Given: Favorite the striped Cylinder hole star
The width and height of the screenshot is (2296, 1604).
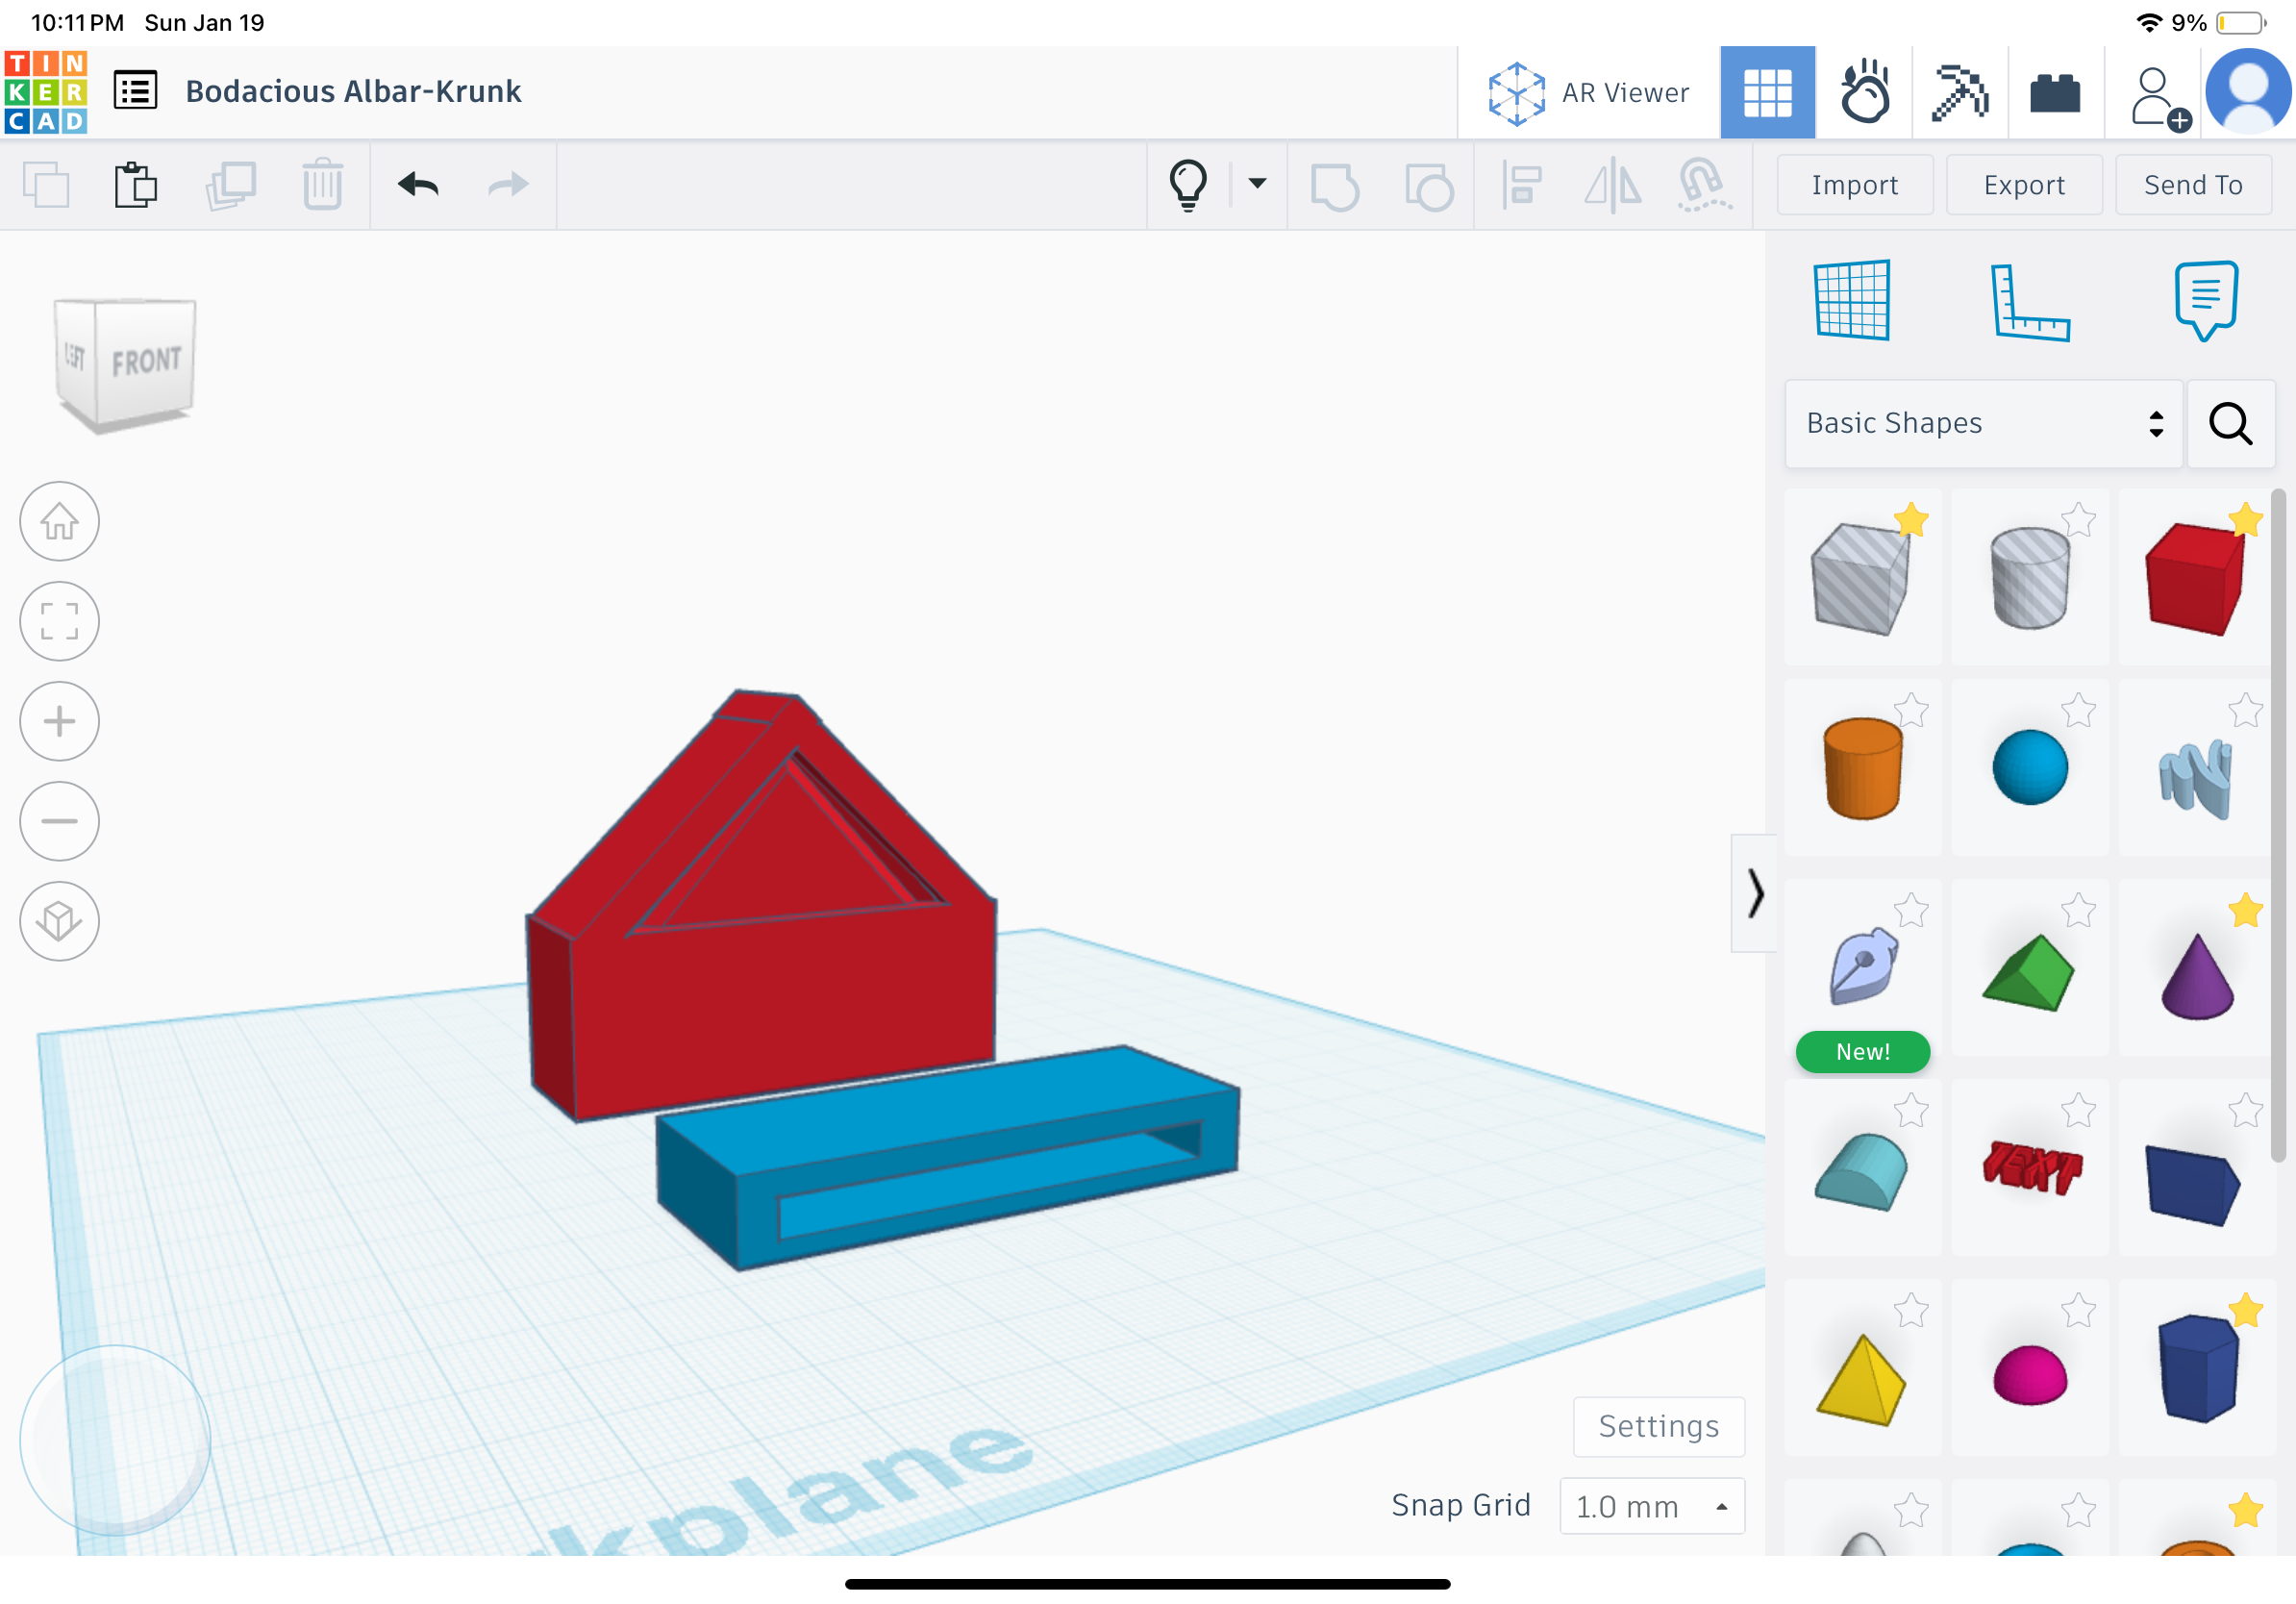Looking at the screenshot, I should (2078, 520).
